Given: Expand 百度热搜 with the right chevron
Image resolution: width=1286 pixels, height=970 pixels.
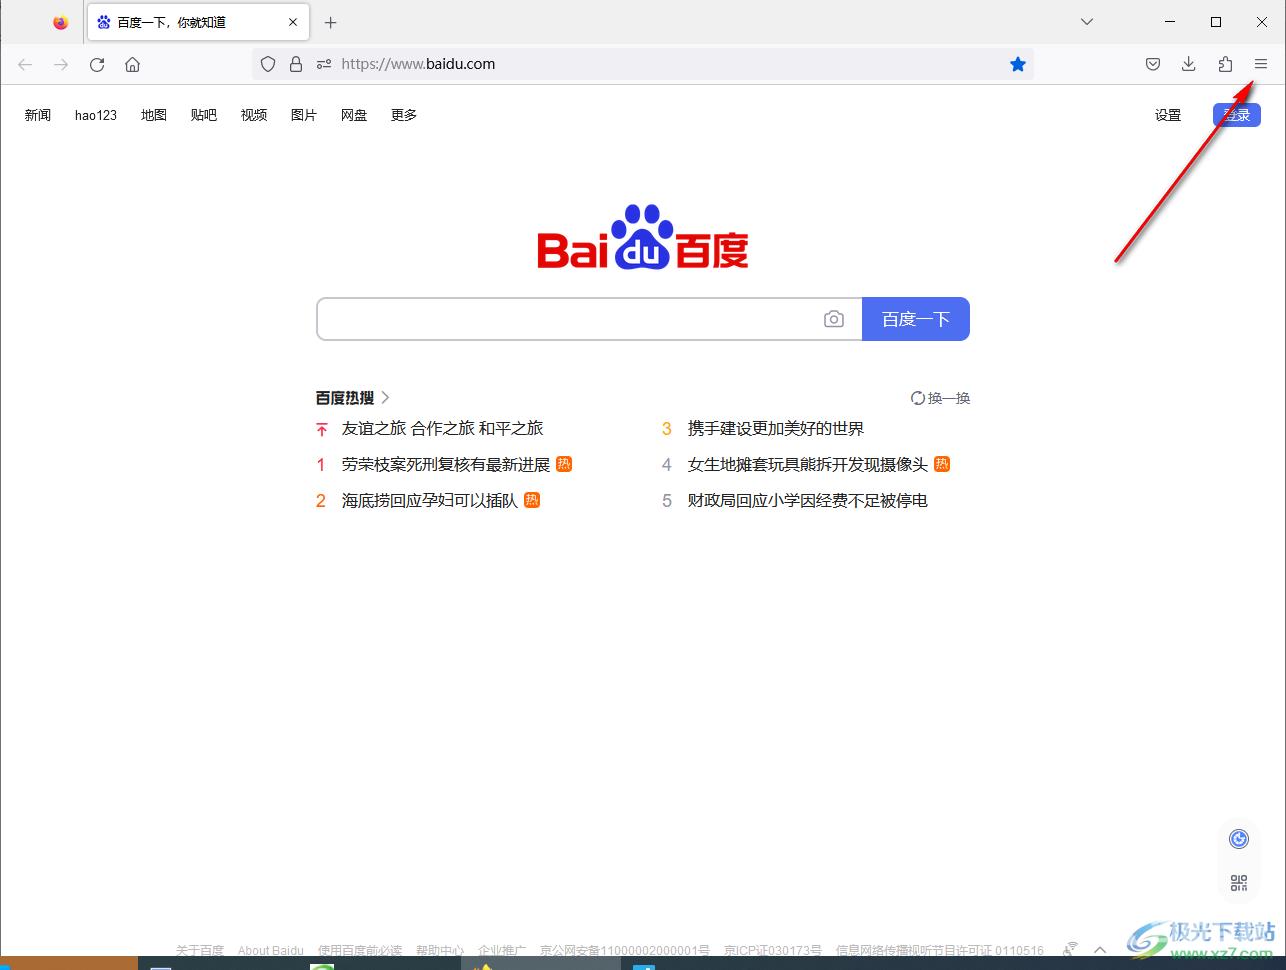Looking at the screenshot, I should 385,398.
